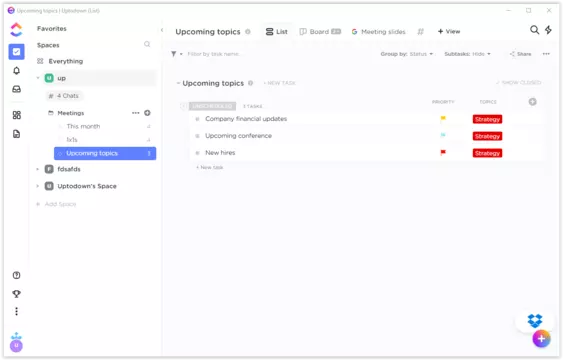
Task: Collapse the Uncategorized status group toggle
Action: point(183,106)
